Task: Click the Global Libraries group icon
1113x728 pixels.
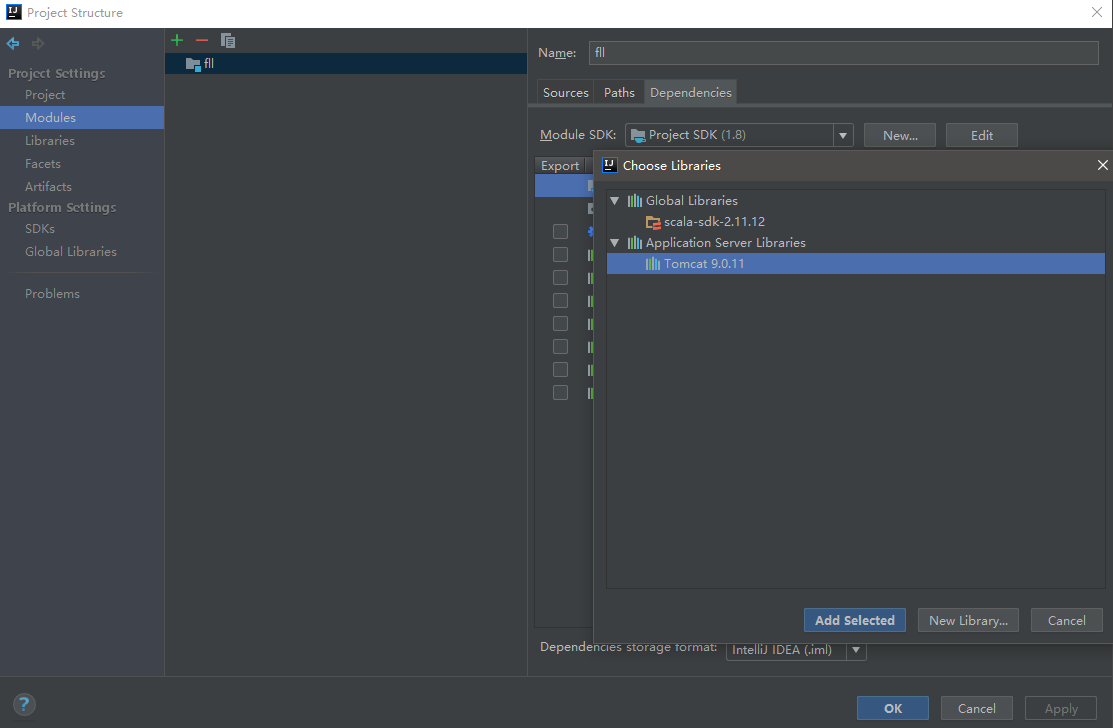Action: point(635,201)
